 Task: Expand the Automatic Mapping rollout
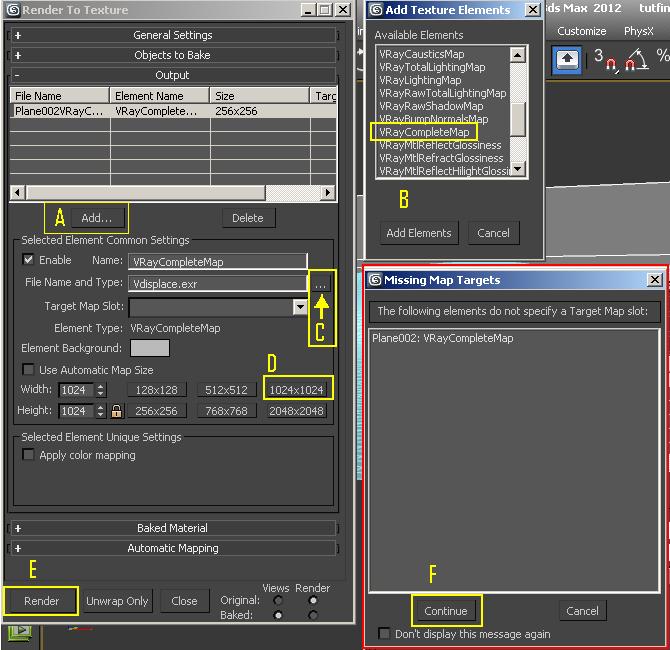pyautogui.click(x=173, y=548)
